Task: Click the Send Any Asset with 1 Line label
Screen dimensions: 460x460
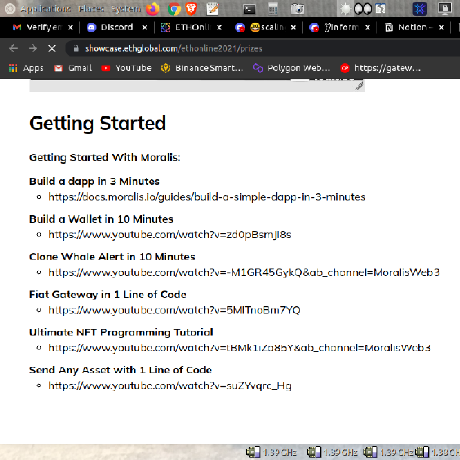Action: coord(120,370)
